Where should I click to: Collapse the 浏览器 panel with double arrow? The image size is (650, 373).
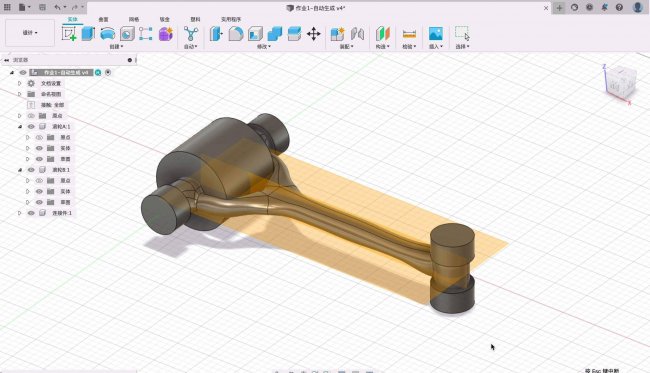6,60
